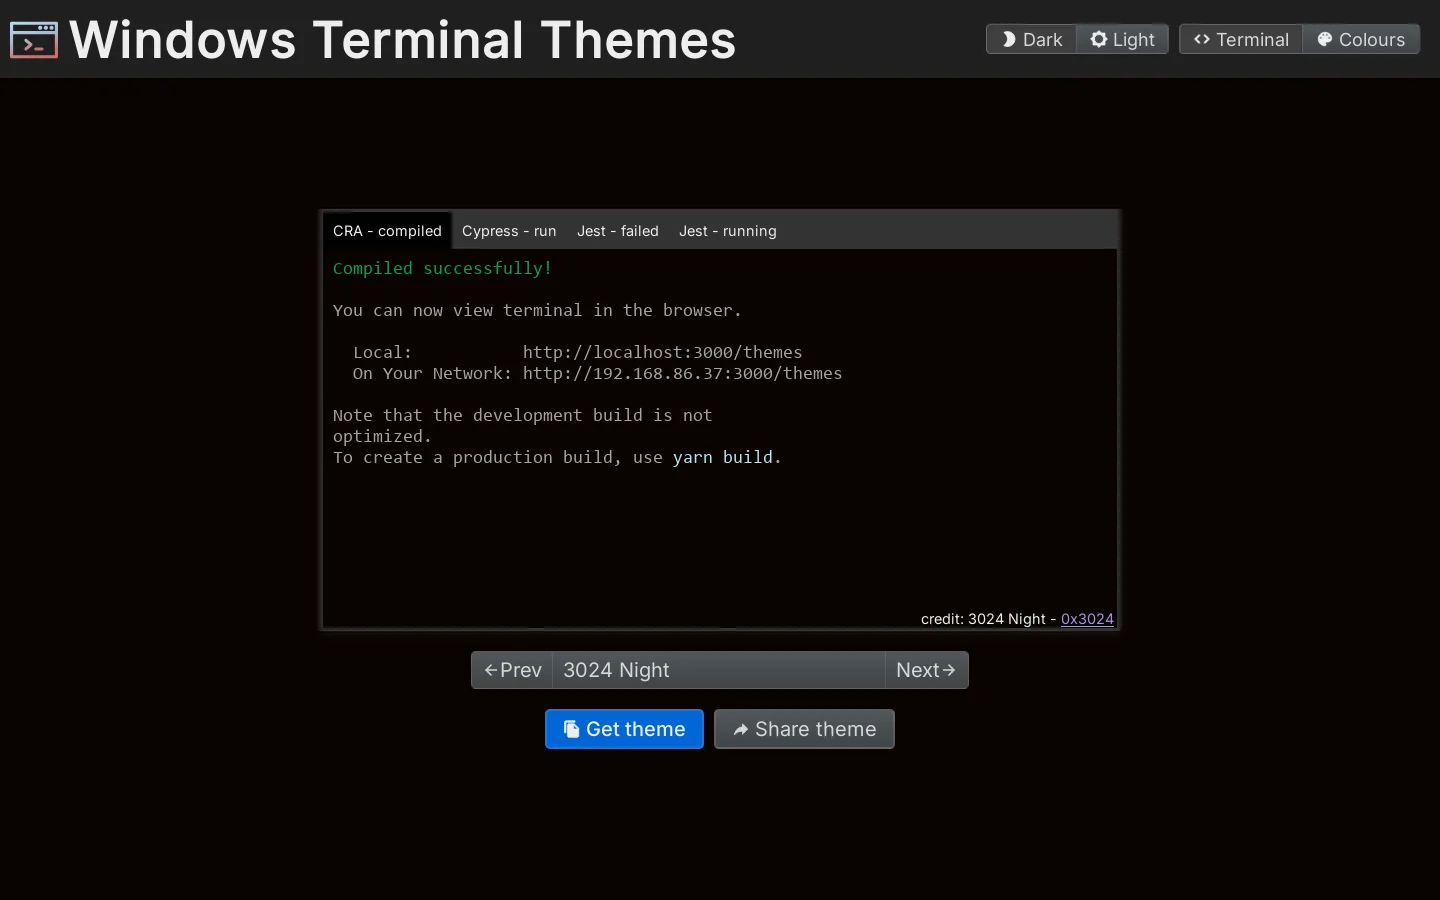Switch to the Jest - running tab
The width and height of the screenshot is (1440, 900).
728,231
